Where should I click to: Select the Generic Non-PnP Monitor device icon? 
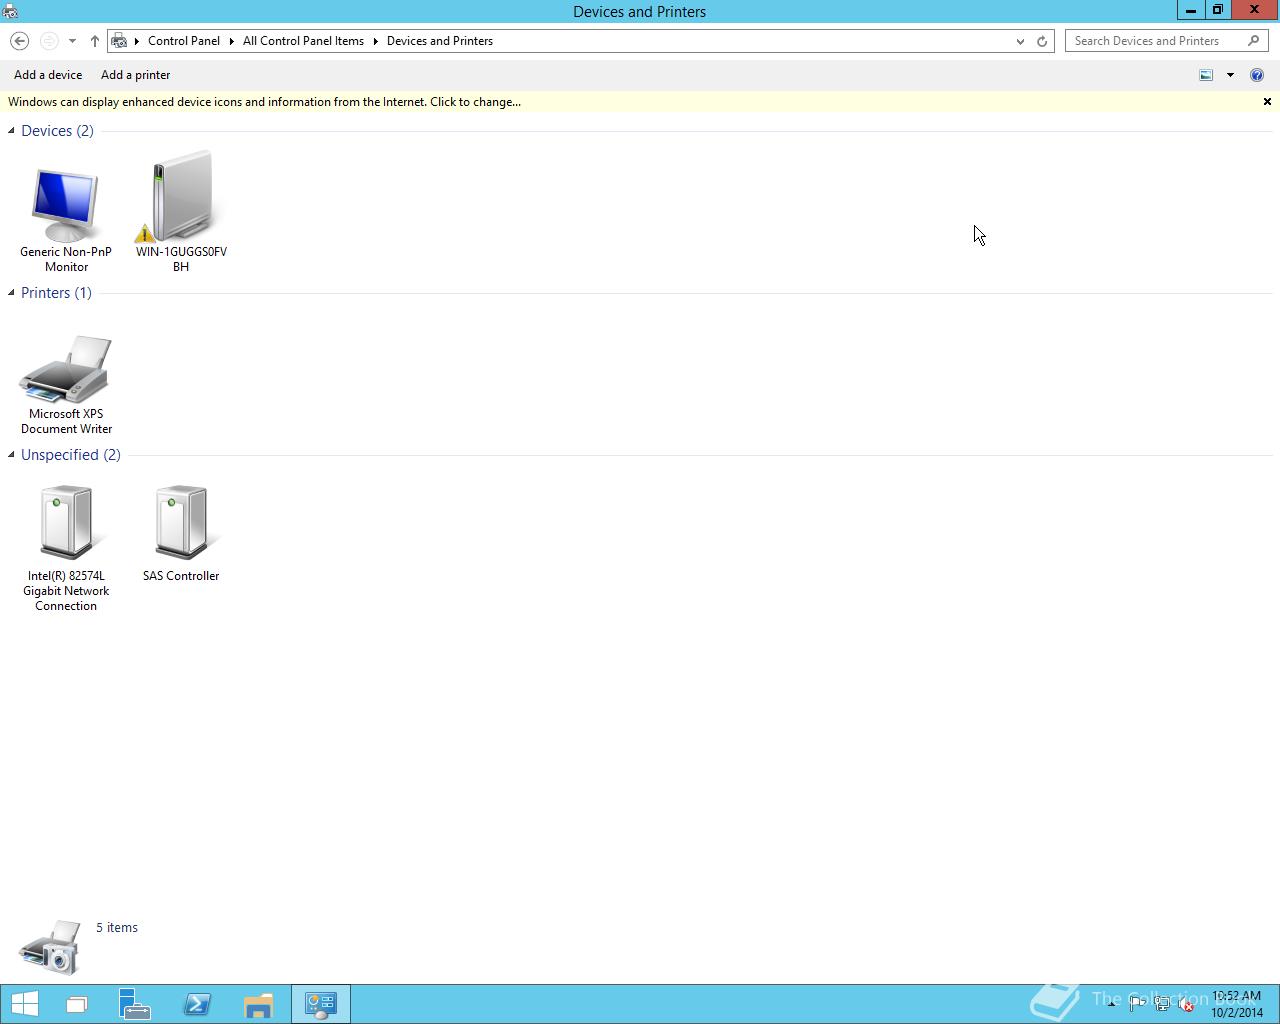click(x=66, y=206)
